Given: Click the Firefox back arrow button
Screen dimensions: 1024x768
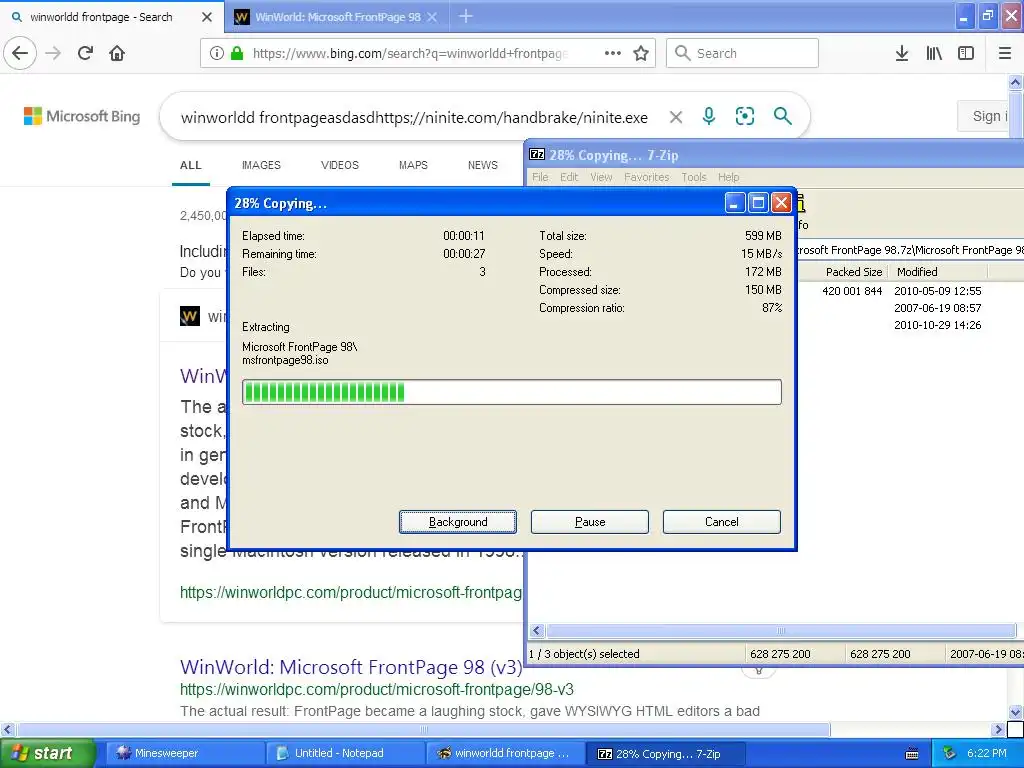Looking at the screenshot, I should click(x=20, y=53).
